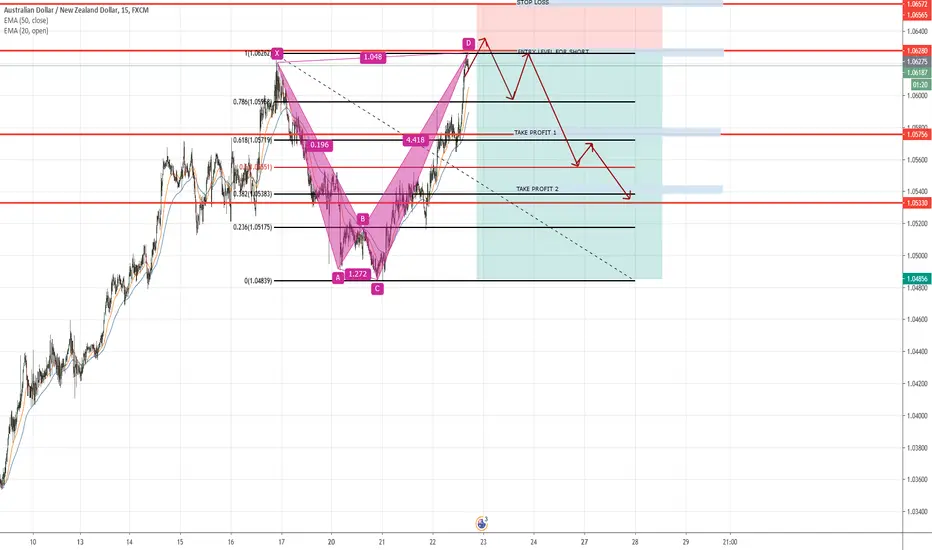Click the 1.03600 price axis value
This screenshot has width=932, height=550.
tap(917, 480)
